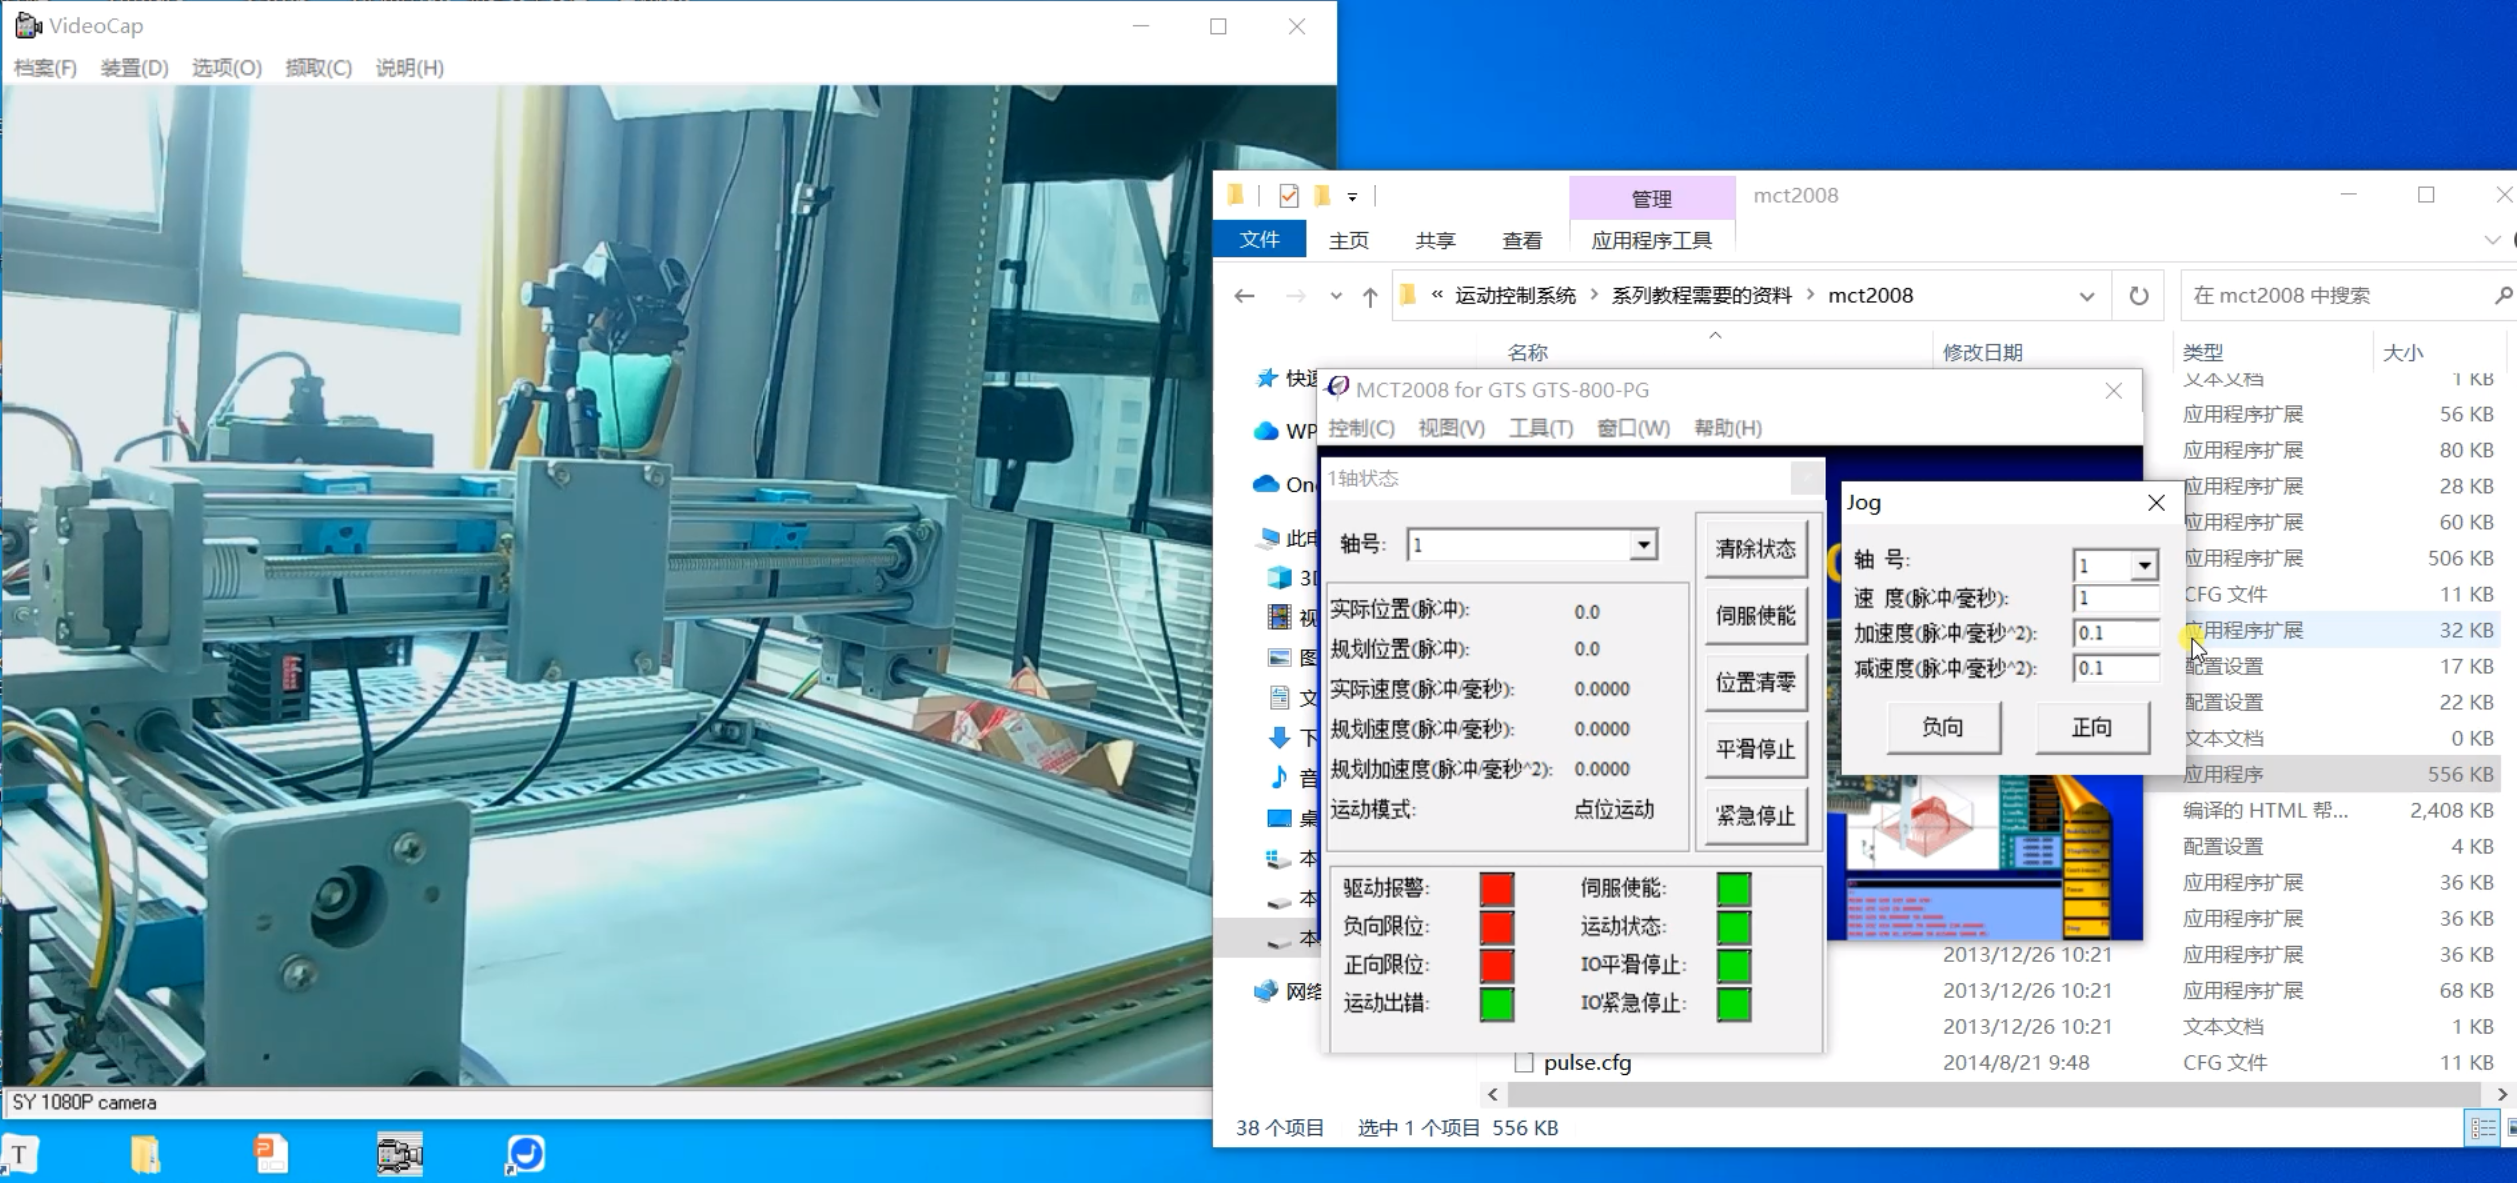Tick the checkbox beside pulse.cfg
The height and width of the screenshot is (1183, 2517).
tap(1523, 1062)
